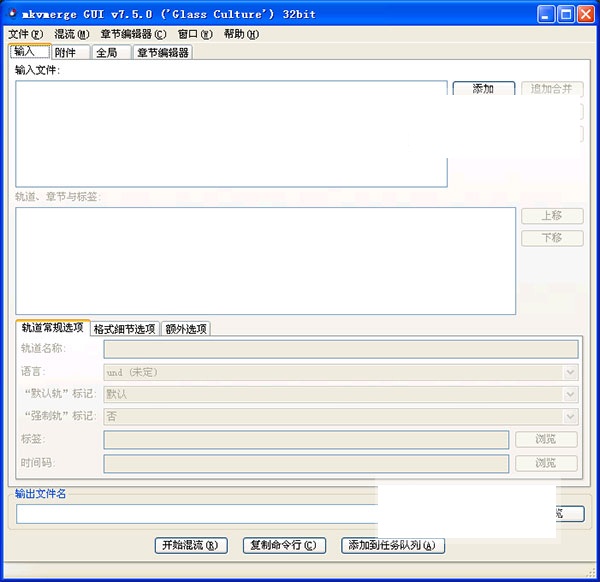Open the 帮助(H) menu

(x=241, y=34)
